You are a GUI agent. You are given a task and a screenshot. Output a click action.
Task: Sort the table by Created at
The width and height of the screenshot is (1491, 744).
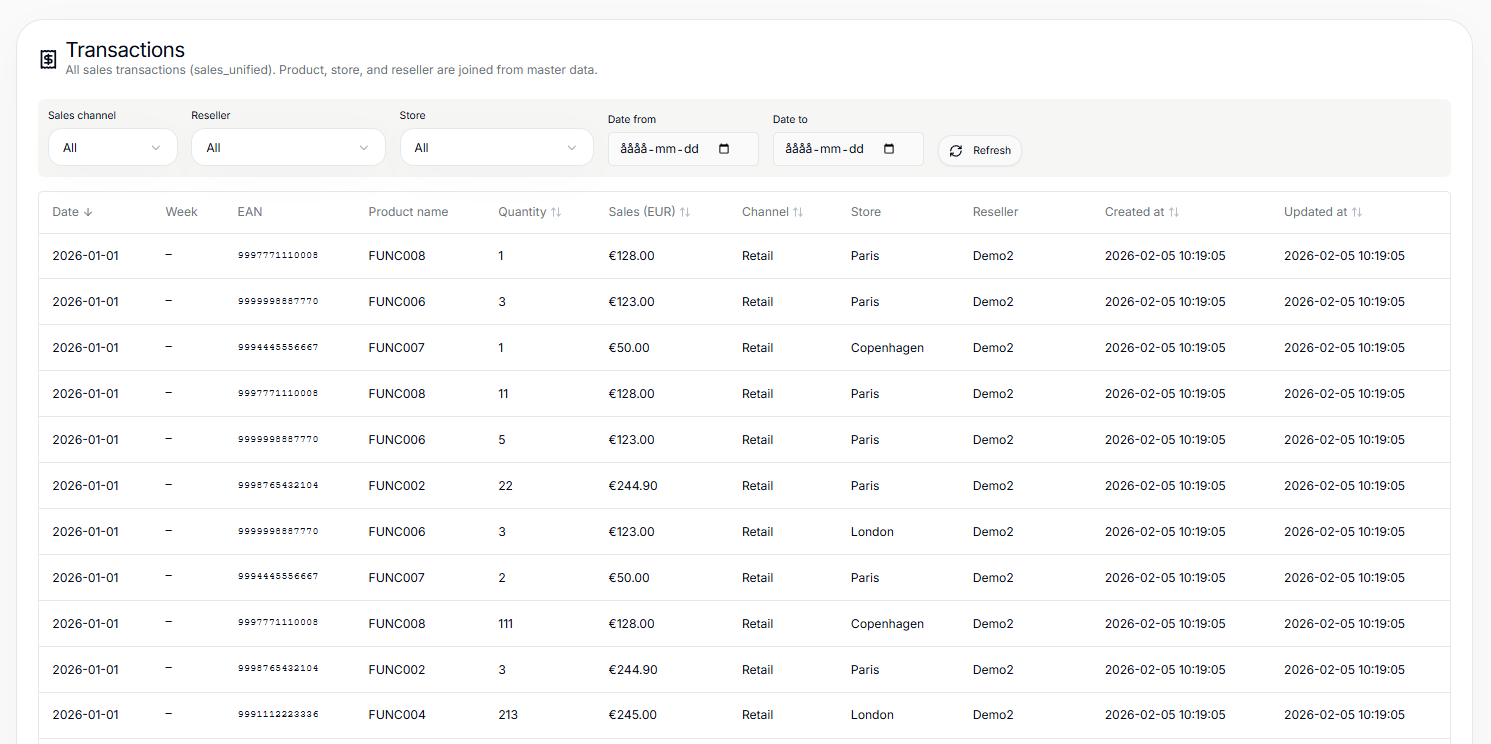(1174, 211)
